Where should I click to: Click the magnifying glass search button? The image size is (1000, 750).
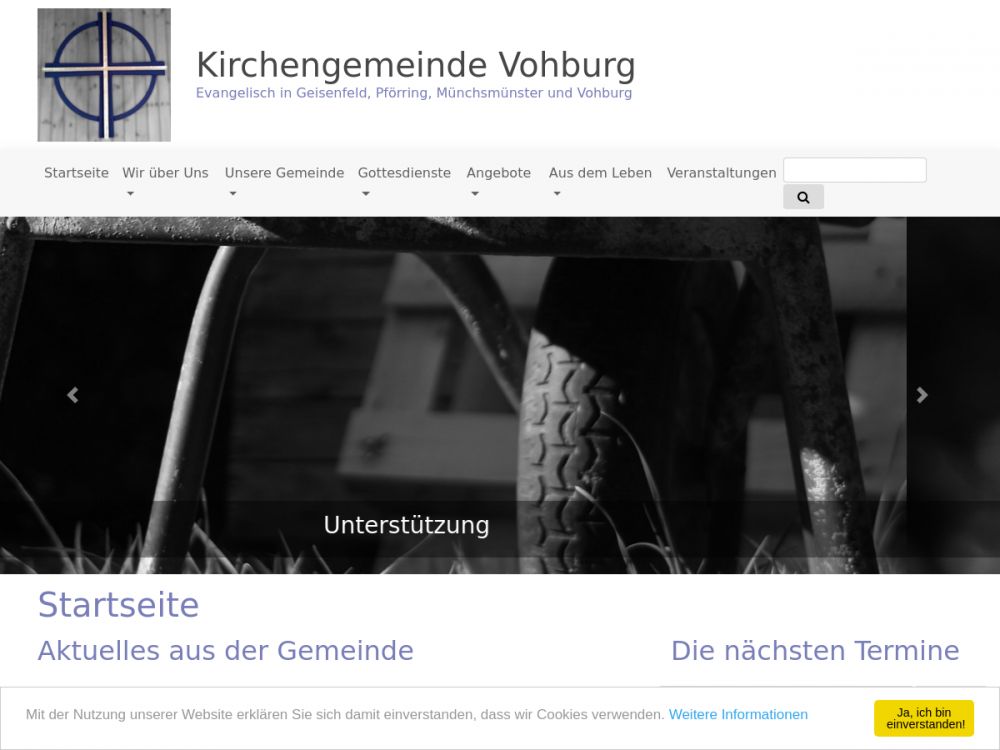[803, 197]
